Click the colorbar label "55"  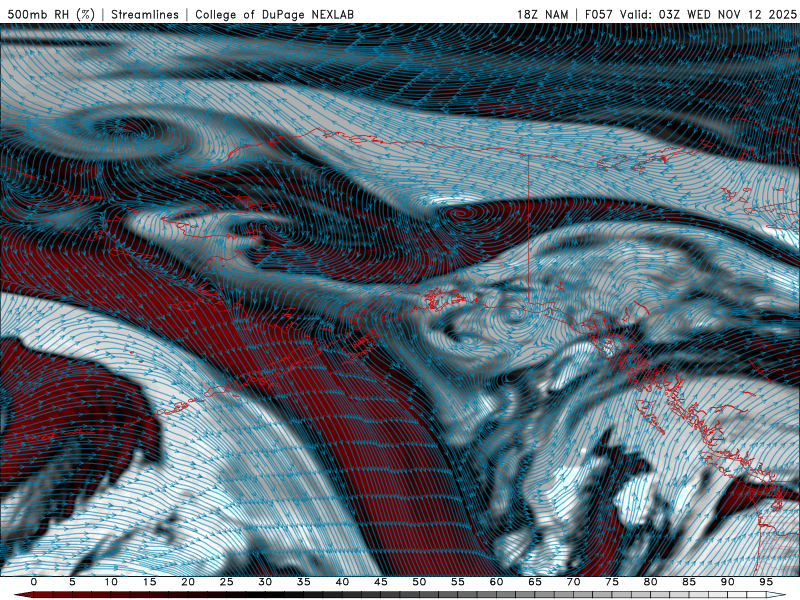[x=458, y=582]
